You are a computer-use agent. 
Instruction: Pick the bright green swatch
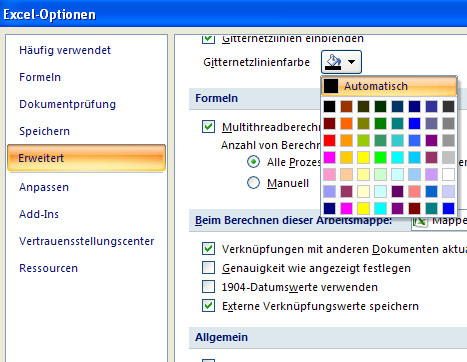380,157
